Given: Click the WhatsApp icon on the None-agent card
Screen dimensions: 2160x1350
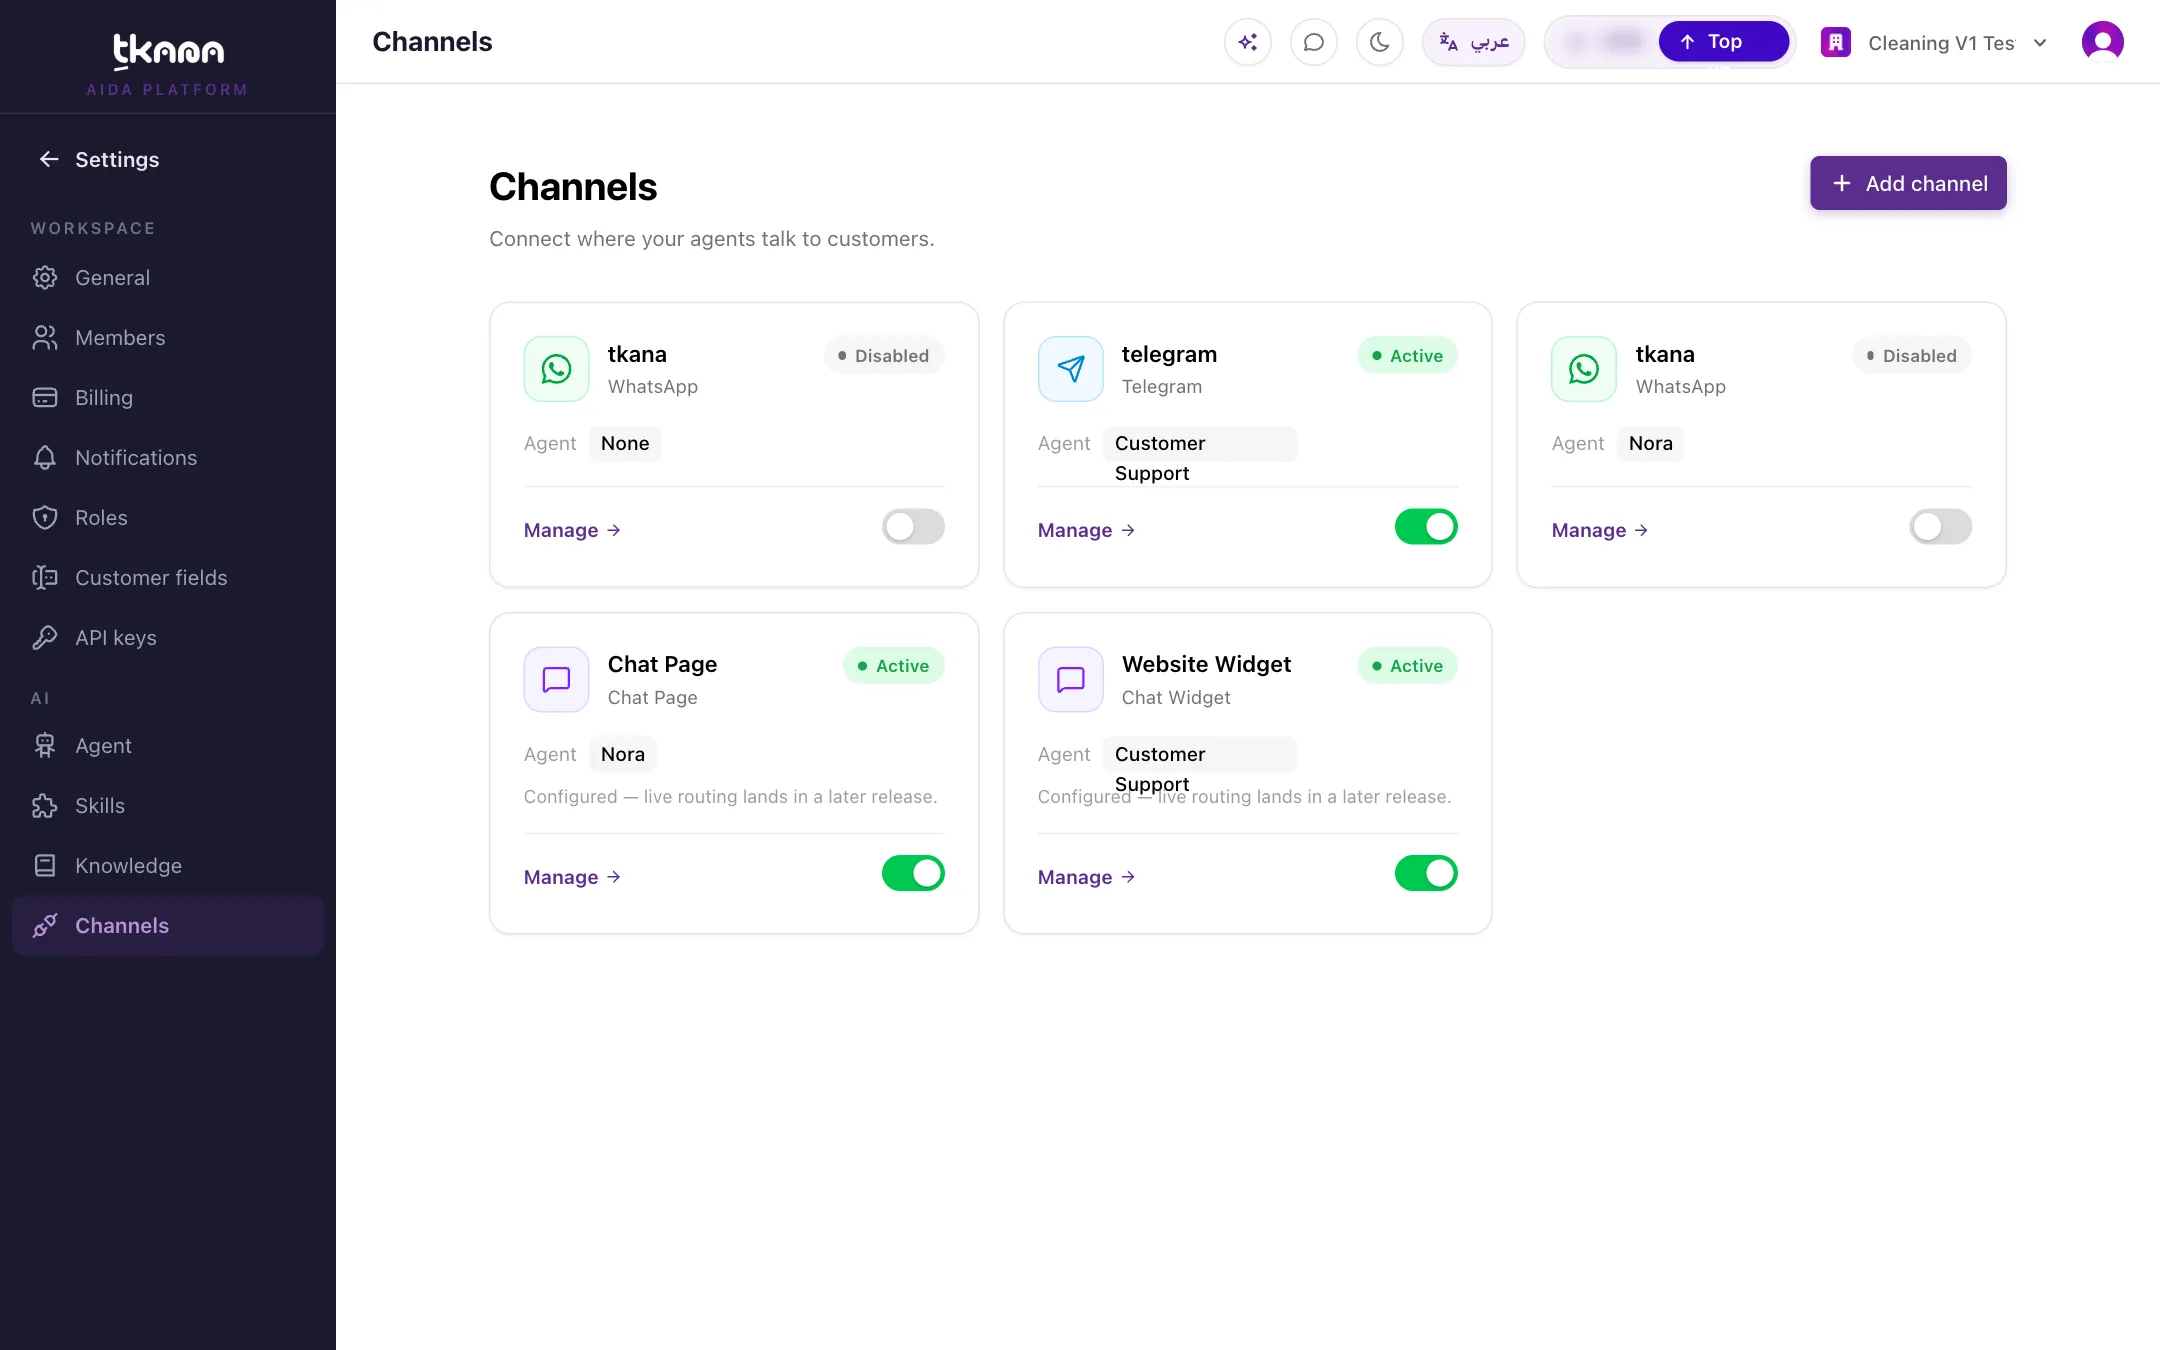Looking at the screenshot, I should tap(557, 369).
